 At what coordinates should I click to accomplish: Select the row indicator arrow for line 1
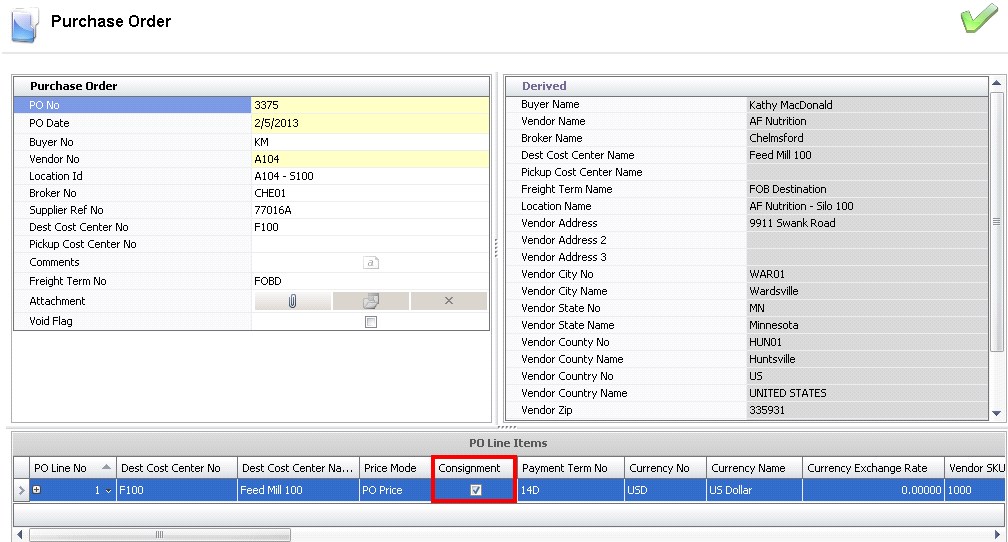click(21, 491)
